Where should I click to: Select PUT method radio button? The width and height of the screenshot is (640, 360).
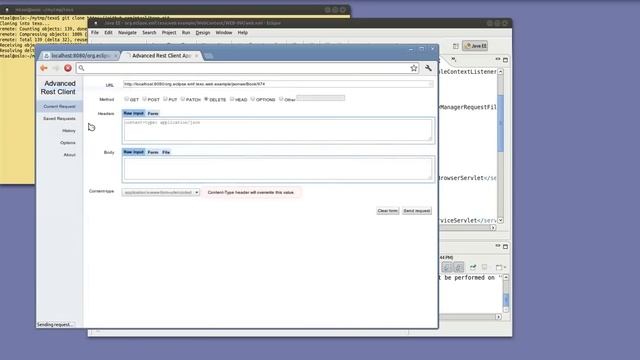(165, 99)
